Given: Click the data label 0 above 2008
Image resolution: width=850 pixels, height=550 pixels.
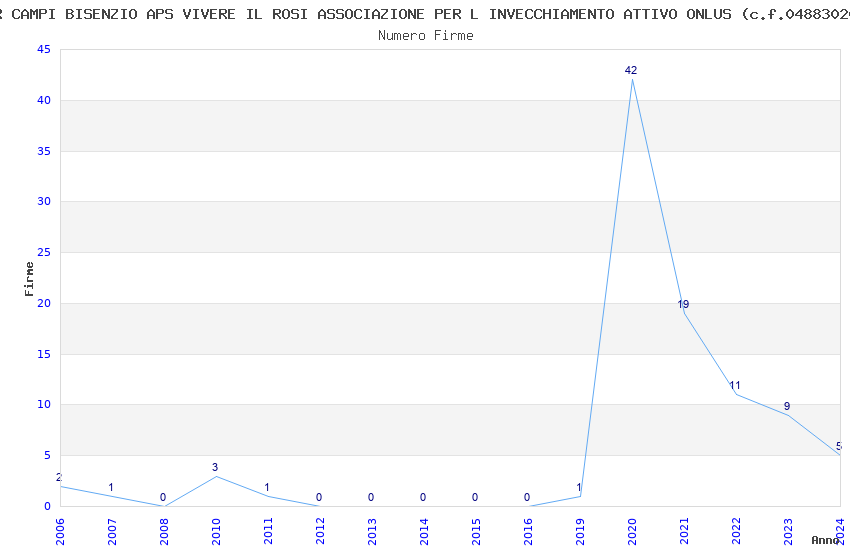Looking at the screenshot, I should coord(163,497).
